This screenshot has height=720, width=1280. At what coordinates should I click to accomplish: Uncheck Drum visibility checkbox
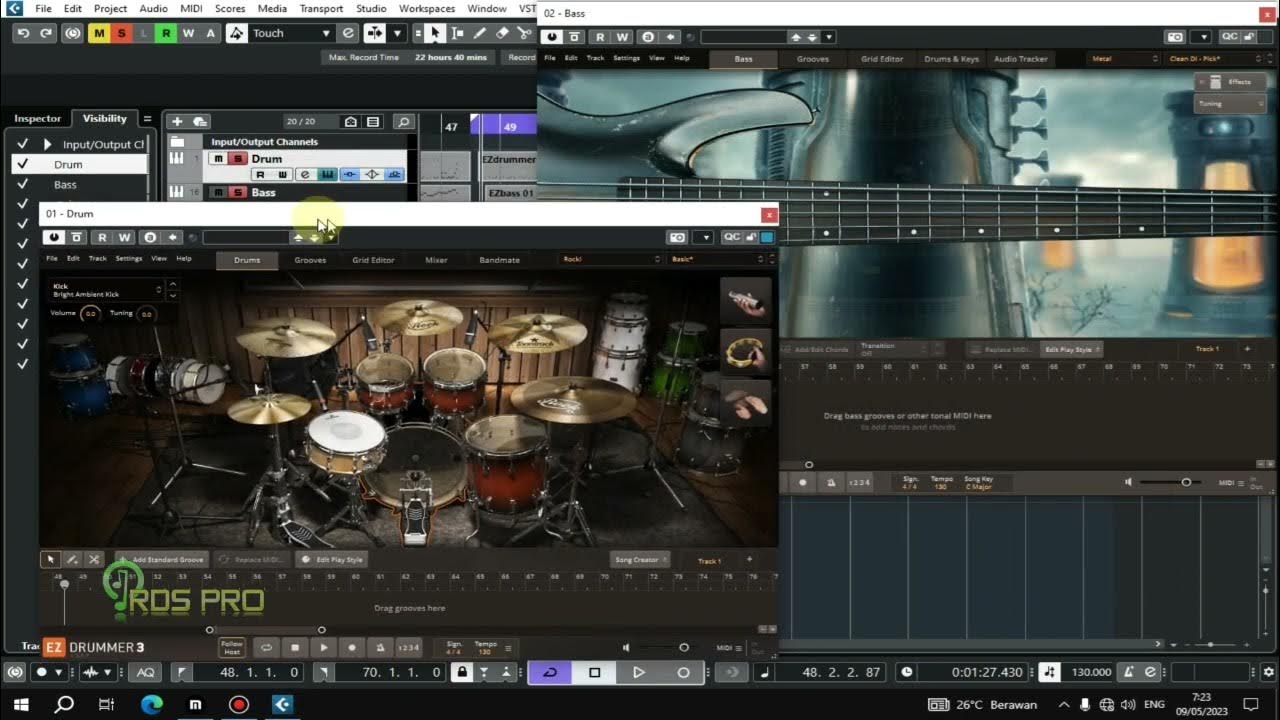coord(22,164)
